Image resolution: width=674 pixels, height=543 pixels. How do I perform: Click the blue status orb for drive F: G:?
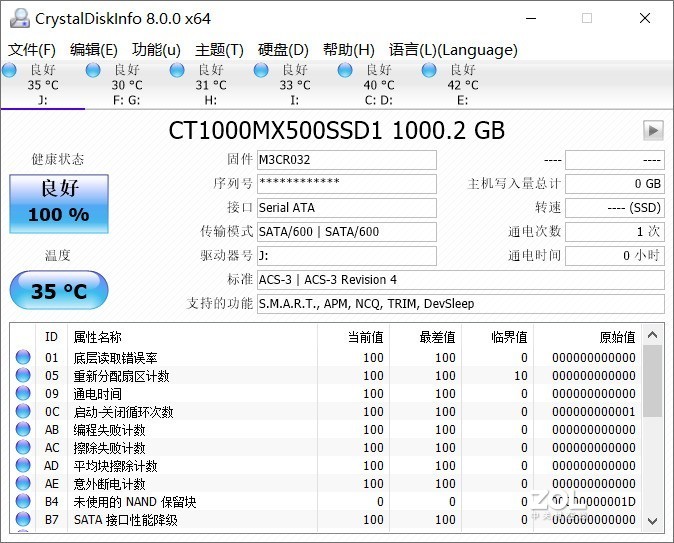(x=93, y=70)
